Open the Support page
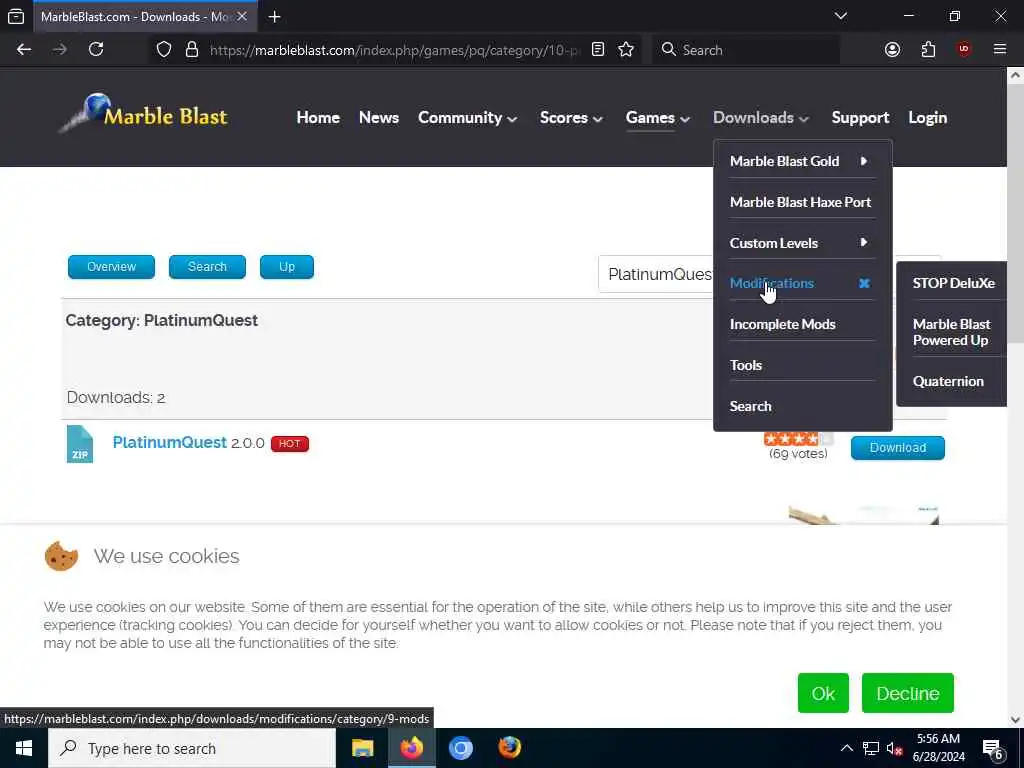This screenshot has width=1024, height=768. (860, 118)
